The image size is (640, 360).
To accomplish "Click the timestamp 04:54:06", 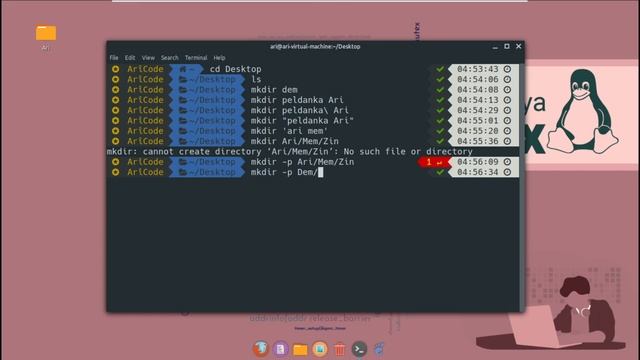I will click(x=478, y=79).
